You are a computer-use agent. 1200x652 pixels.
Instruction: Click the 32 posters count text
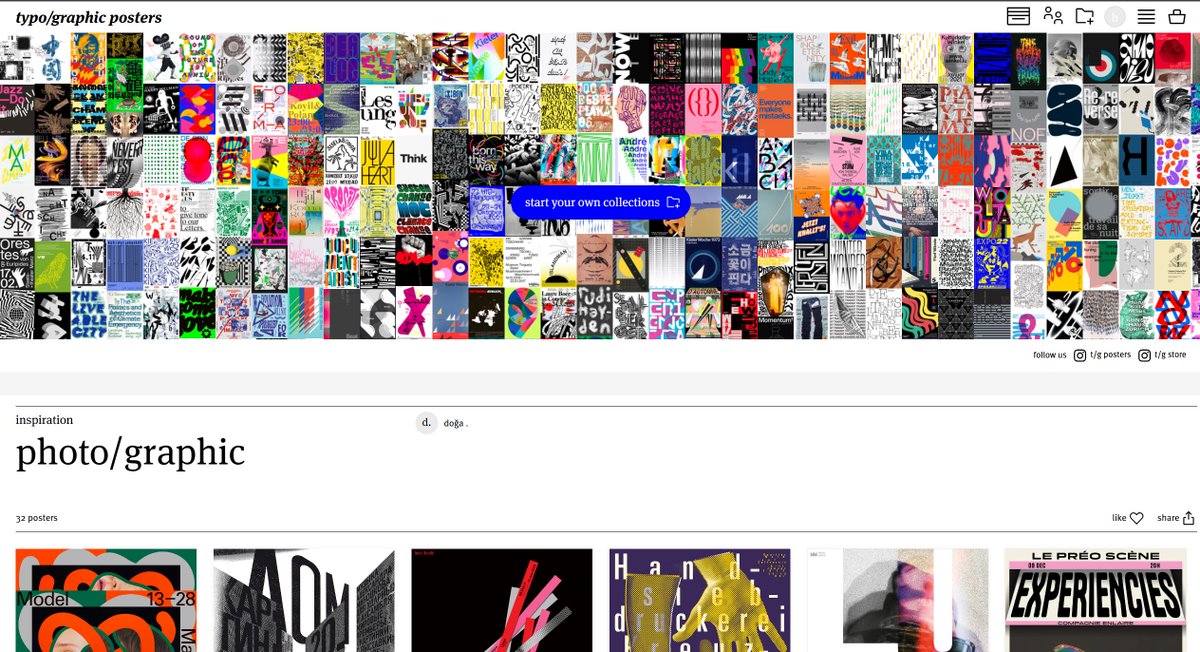coord(37,518)
